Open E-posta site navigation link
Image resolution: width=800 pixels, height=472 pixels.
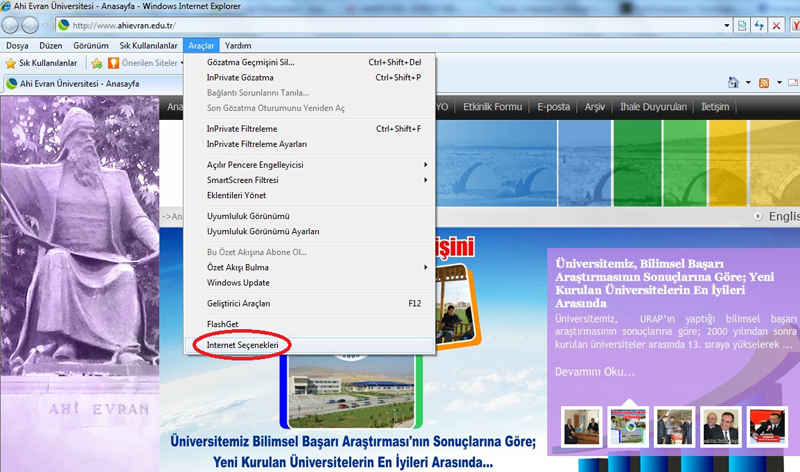pos(553,107)
